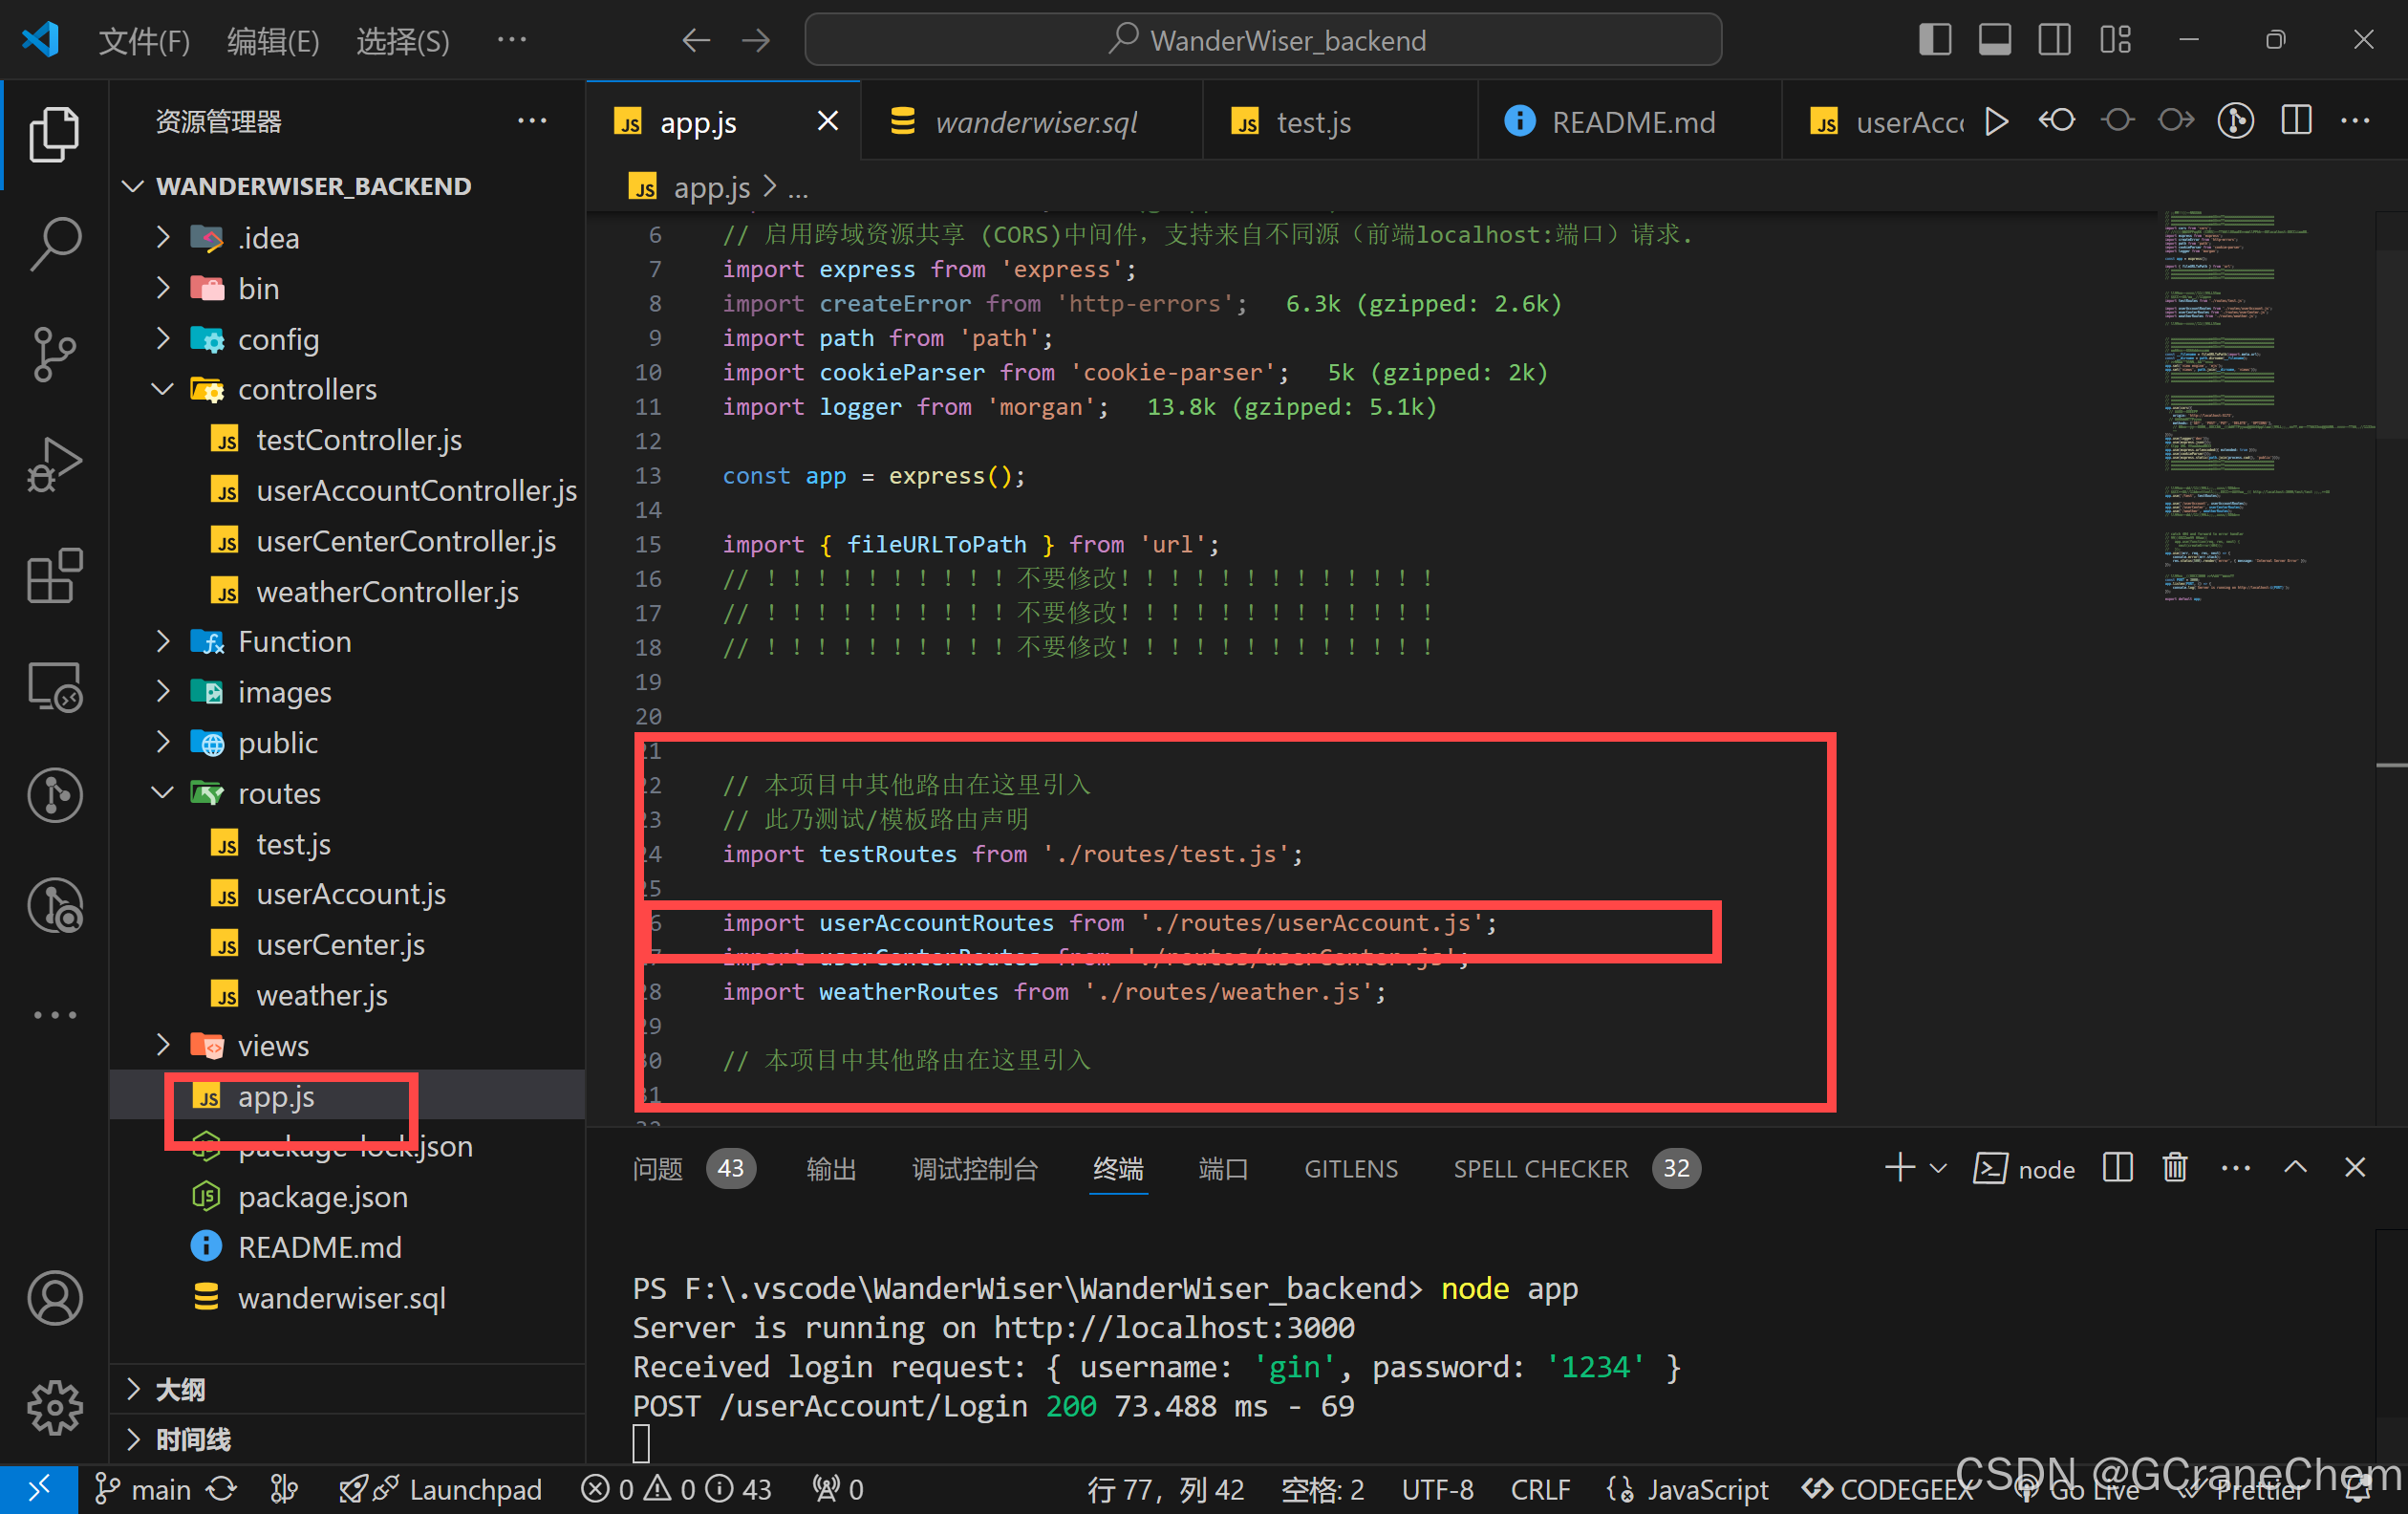This screenshot has width=2408, height=1514.
Task: Click main branch in status bar
Action: (143, 1490)
